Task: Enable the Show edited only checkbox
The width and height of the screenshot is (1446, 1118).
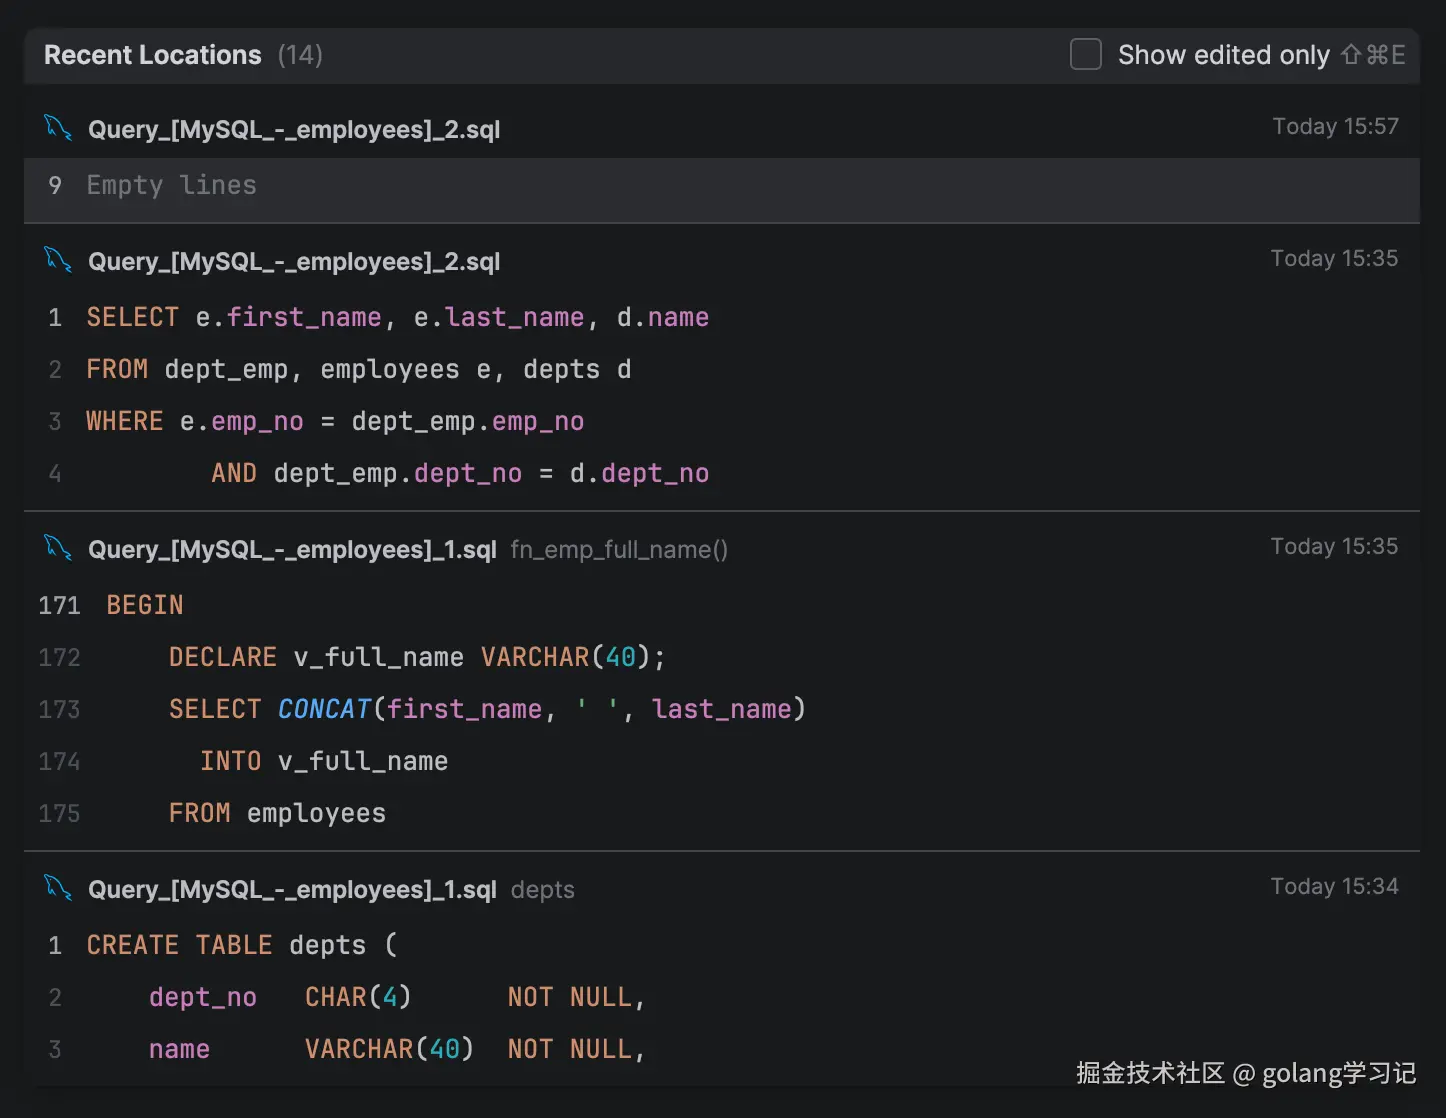Action: coord(1086,54)
